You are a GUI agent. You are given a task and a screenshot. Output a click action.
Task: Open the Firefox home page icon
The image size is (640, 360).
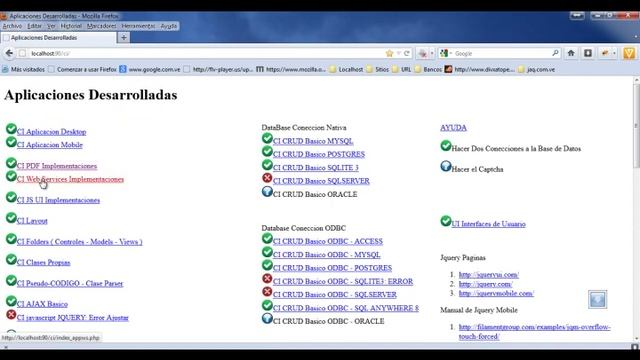pyautogui.click(x=571, y=53)
